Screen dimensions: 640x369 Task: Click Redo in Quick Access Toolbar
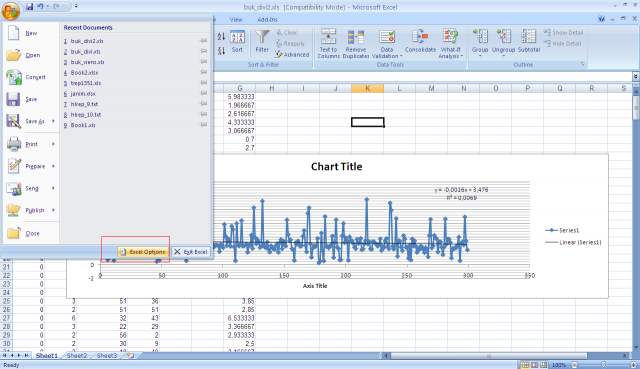[x=56, y=7]
